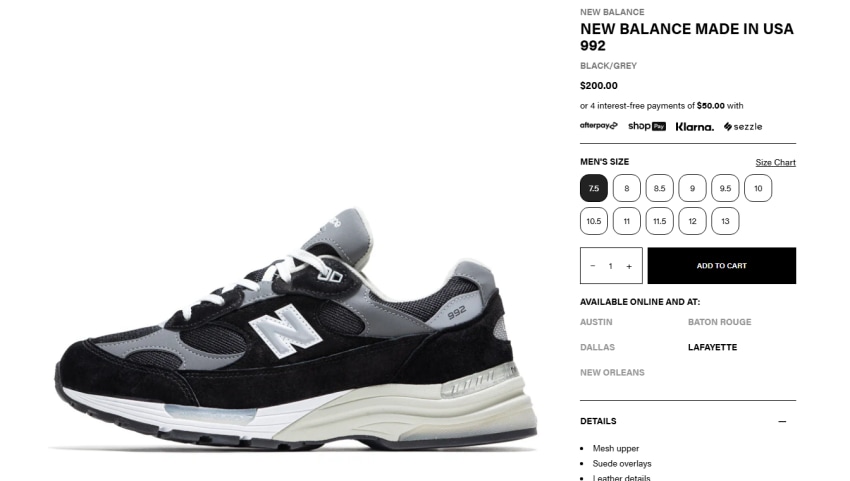Choose size 13 option
This screenshot has height=481, width=850.
[x=725, y=221]
